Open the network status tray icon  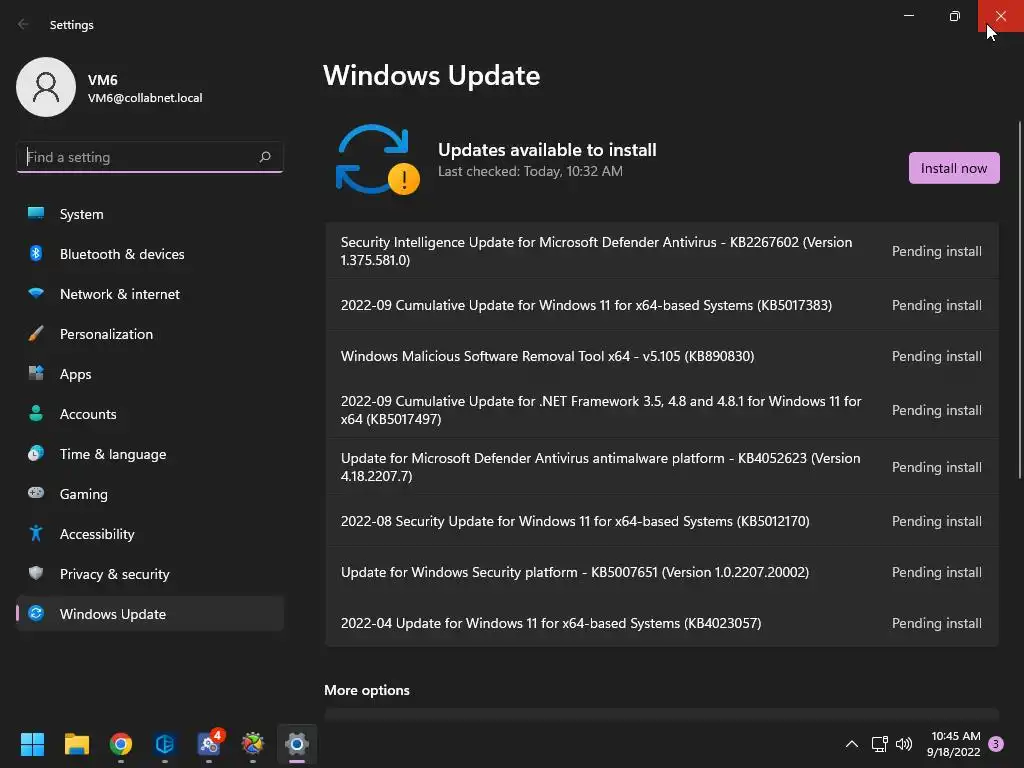point(879,744)
